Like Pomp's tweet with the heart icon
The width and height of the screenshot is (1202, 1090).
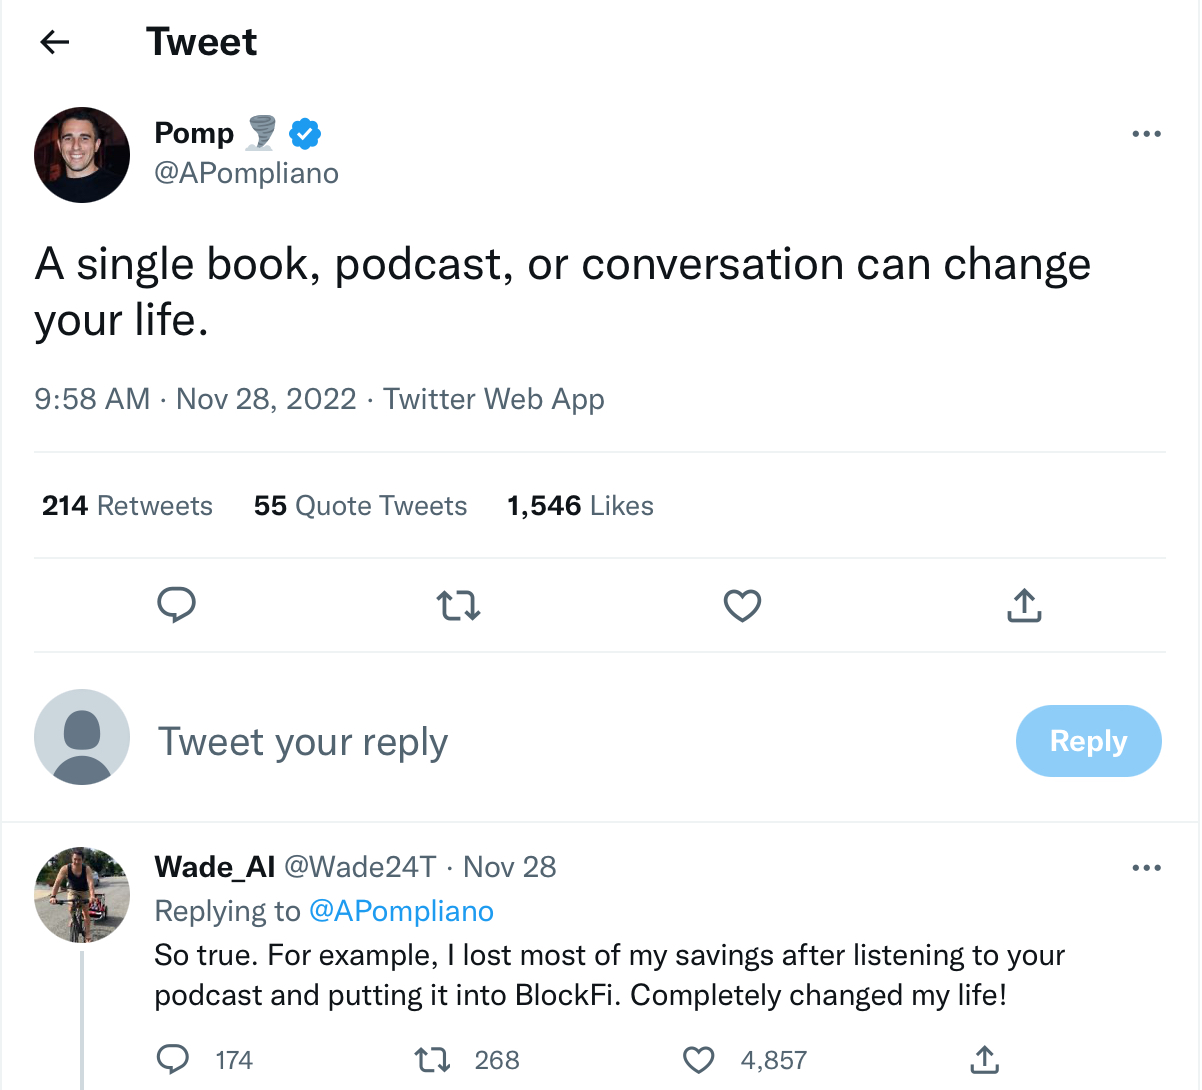coord(742,605)
